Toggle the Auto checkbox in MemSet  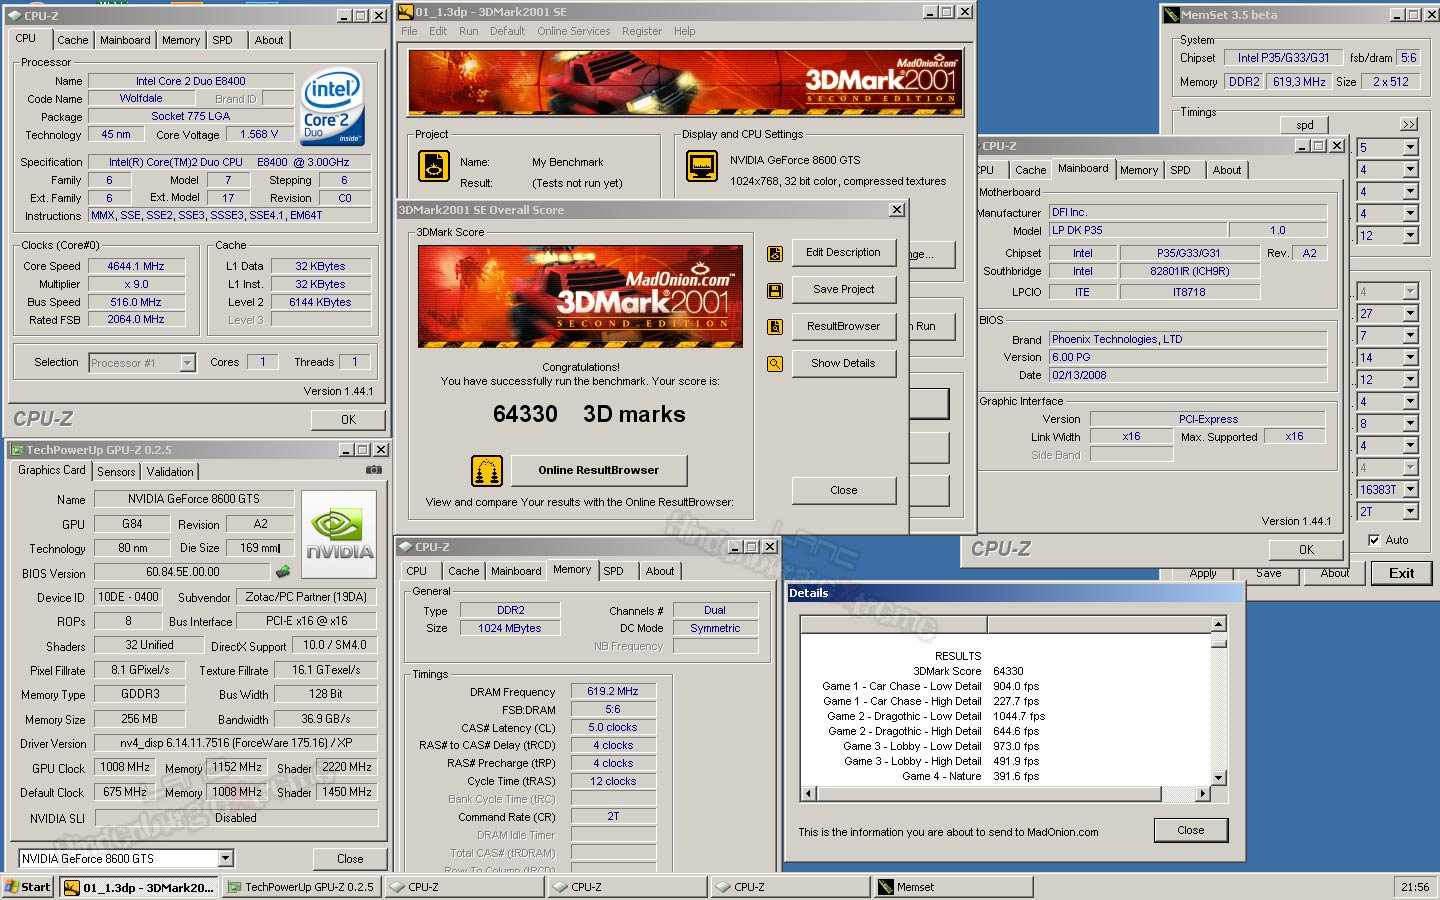tap(1374, 540)
